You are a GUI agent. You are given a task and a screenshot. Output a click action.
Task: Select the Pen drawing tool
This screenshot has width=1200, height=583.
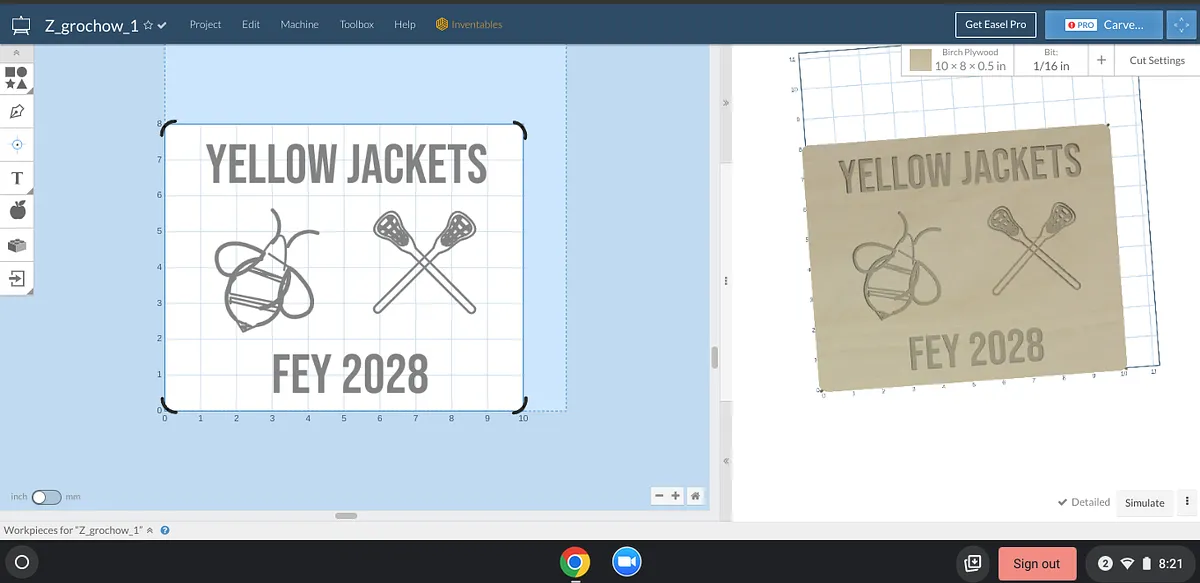coord(16,111)
